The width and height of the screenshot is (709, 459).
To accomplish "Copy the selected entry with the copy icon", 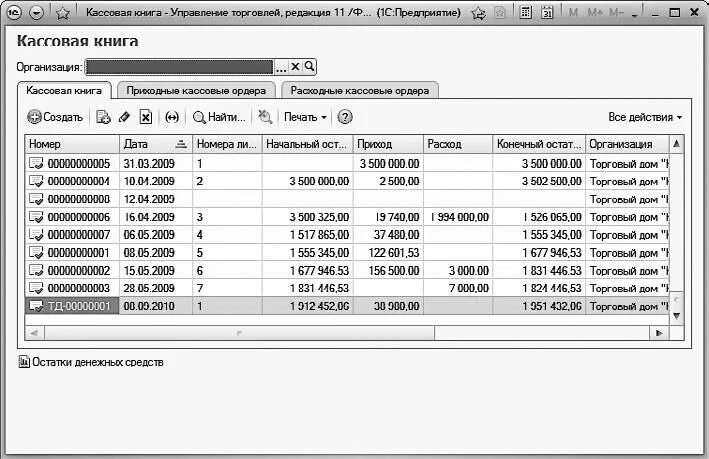I will click(103, 117).
